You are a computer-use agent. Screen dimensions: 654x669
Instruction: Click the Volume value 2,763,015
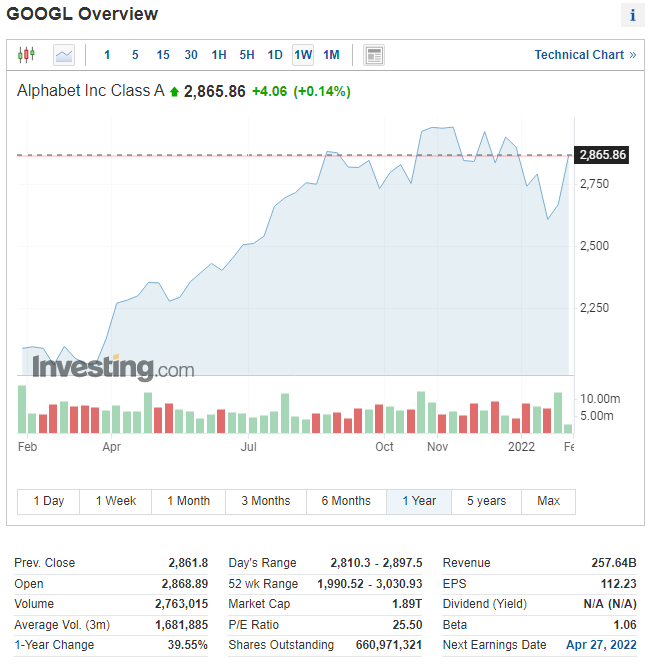pyautogui.click(x=181, y=604)
